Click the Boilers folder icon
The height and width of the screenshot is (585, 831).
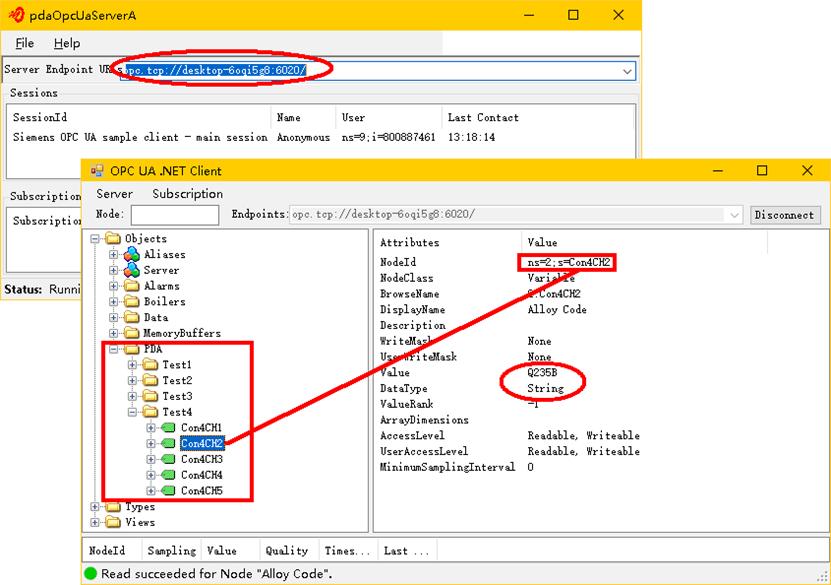pyautogui.click(x=131, y=302)
